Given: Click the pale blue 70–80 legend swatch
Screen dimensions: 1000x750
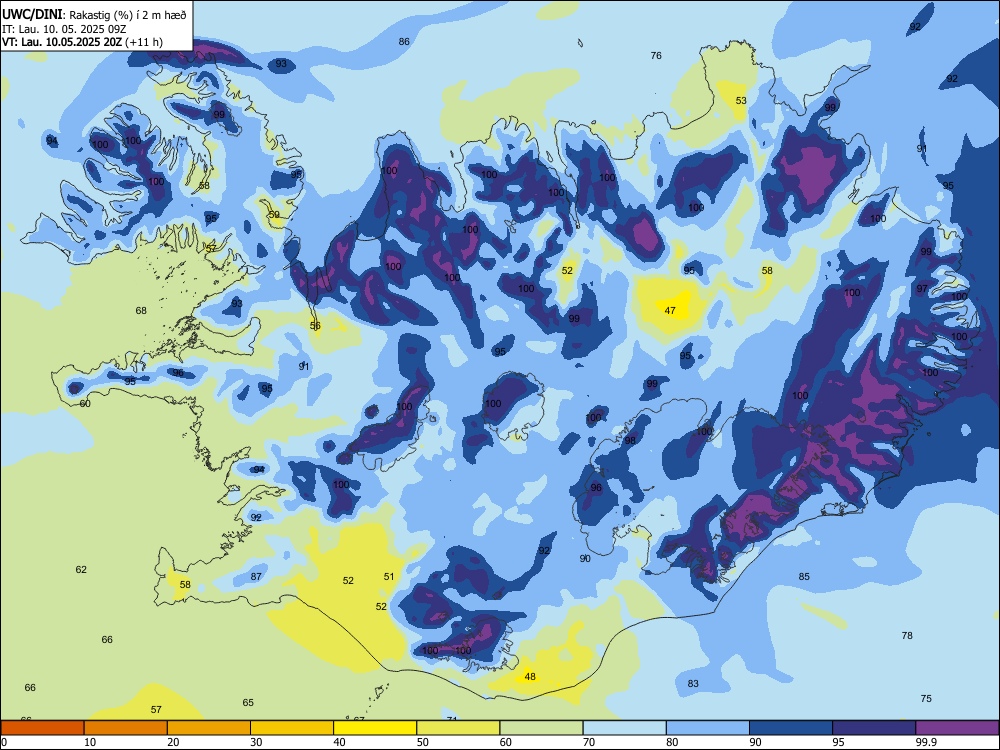Looking at the screenshot, I should pos(624,728).
